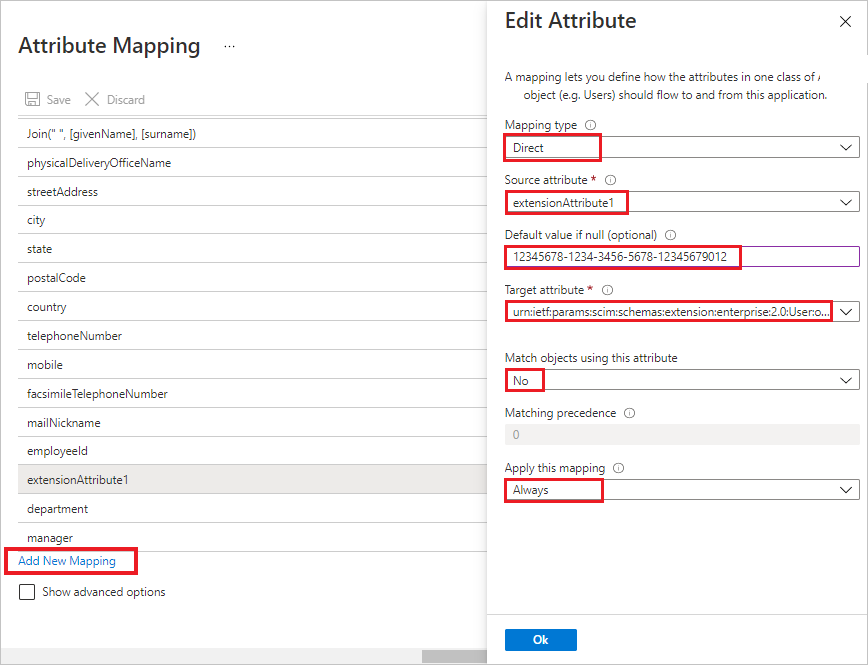Screen dimensions: 868x665
Task: Click the Save button label
Action: point(59,100)
